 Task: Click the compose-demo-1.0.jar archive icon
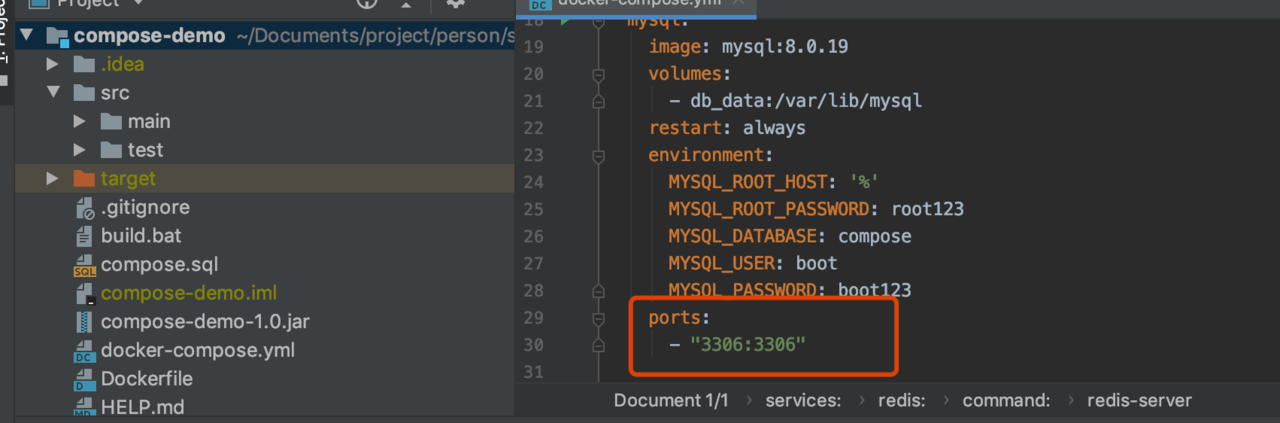pyautogui.click(x=85, y=322)
